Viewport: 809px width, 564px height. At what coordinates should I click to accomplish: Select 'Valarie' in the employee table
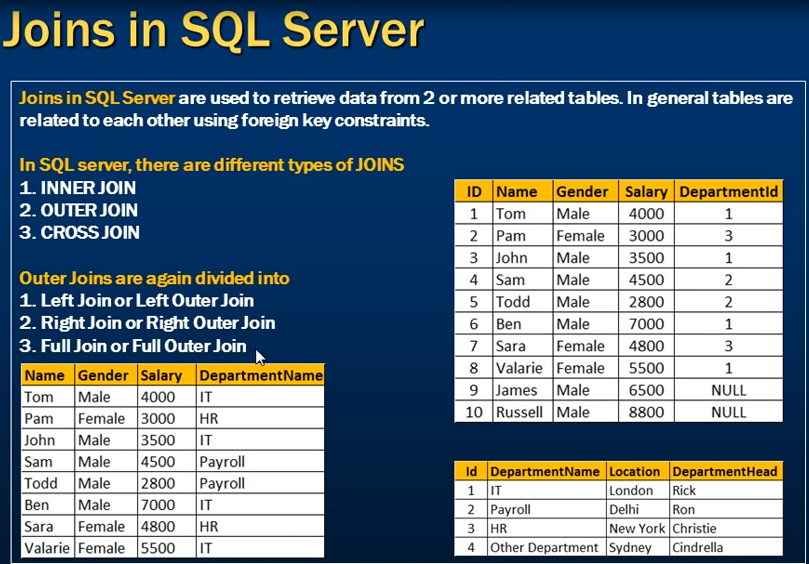pyautogui.click(x=523, y=368)
